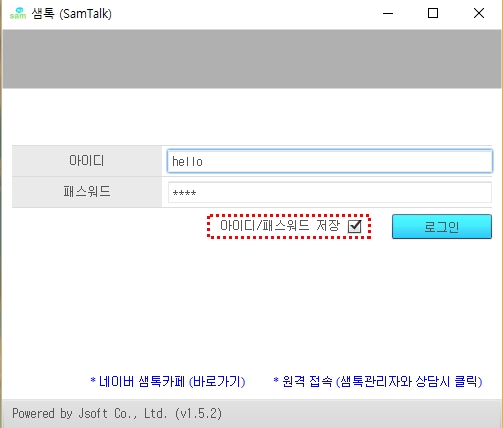Viewport: 503px width, 428px height.
Task: Click the asterisk before 원격 접속
Action: (x=276, y=379)
